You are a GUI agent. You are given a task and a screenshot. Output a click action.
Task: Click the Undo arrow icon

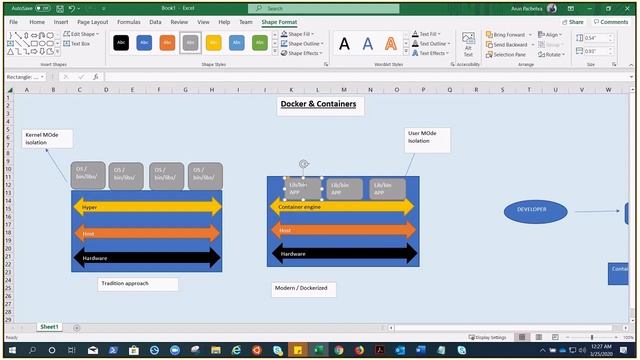click(x=72, y=8)
